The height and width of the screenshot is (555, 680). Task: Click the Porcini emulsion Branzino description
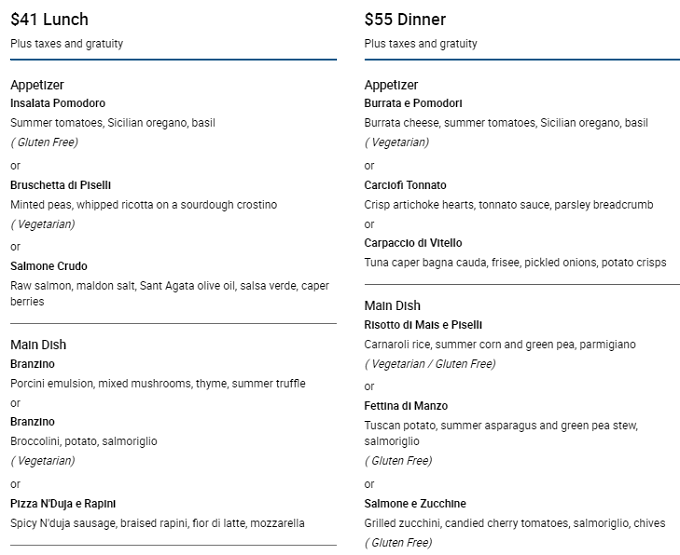pyautogui.click(x=158, y=383)
